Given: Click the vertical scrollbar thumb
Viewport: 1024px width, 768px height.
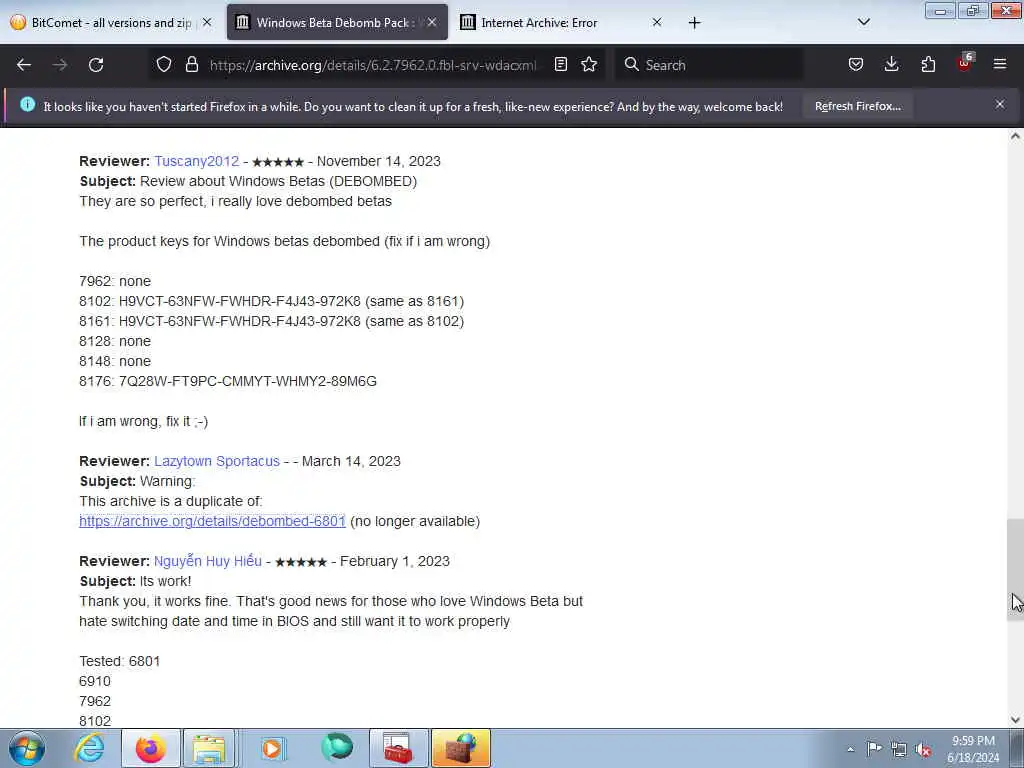Looking at the screenshot, I should 1015,569.
